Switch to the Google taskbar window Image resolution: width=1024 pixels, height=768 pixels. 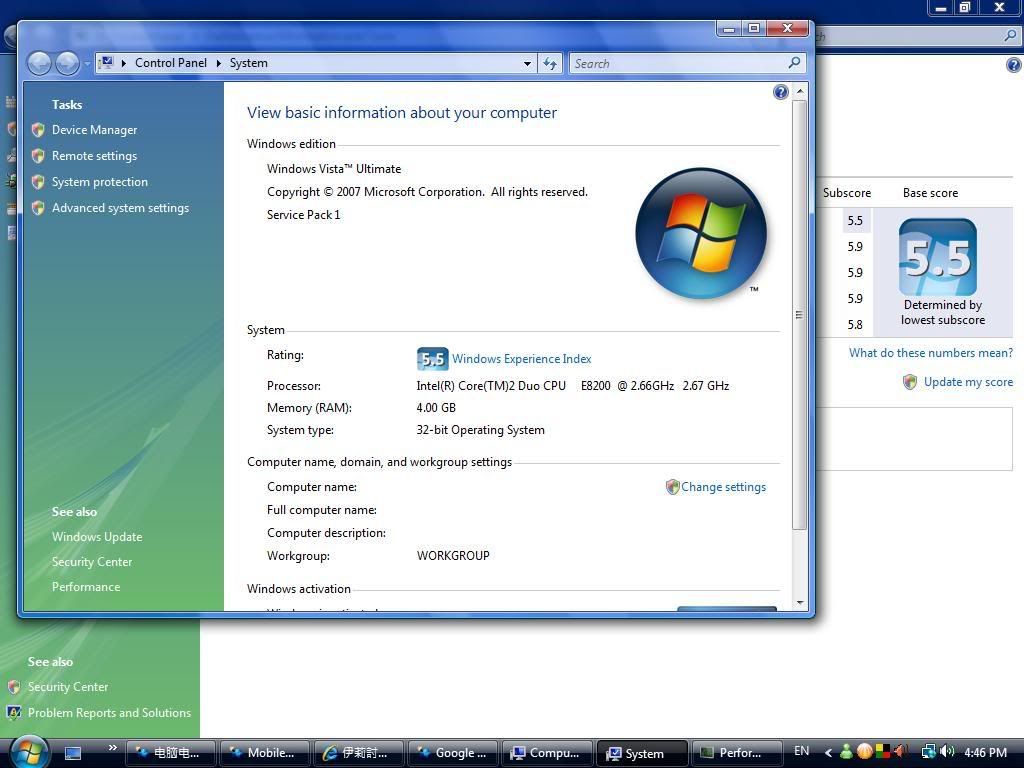click(452, 753)
